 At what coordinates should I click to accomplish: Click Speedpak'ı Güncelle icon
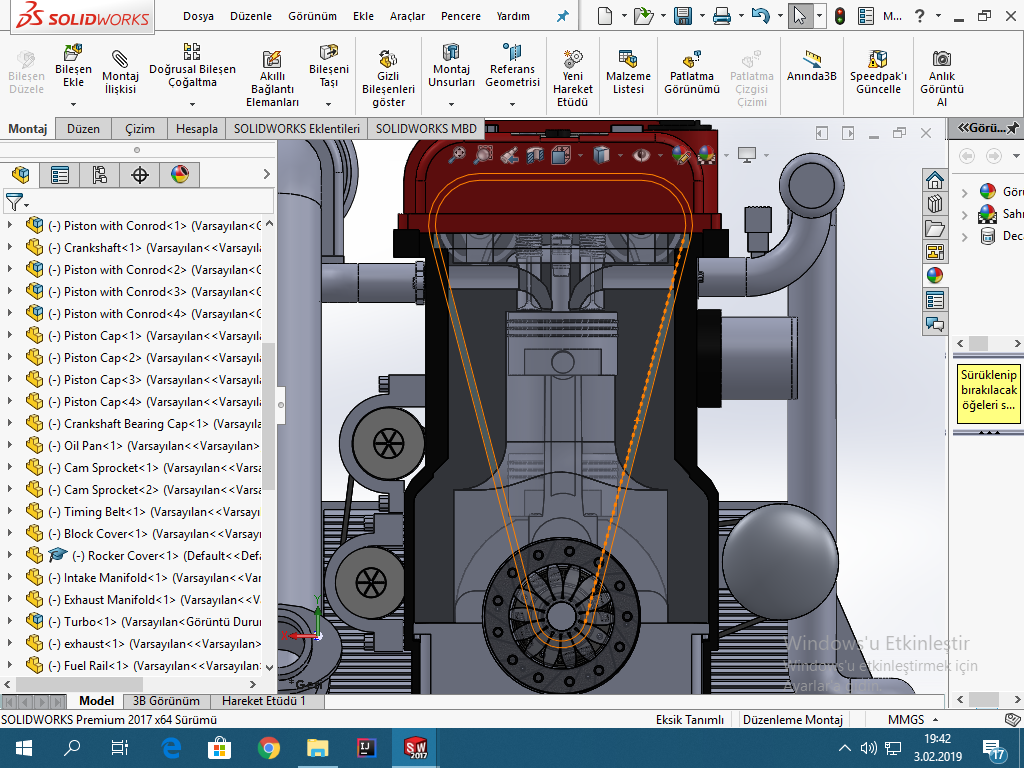[x=878, y=59]
